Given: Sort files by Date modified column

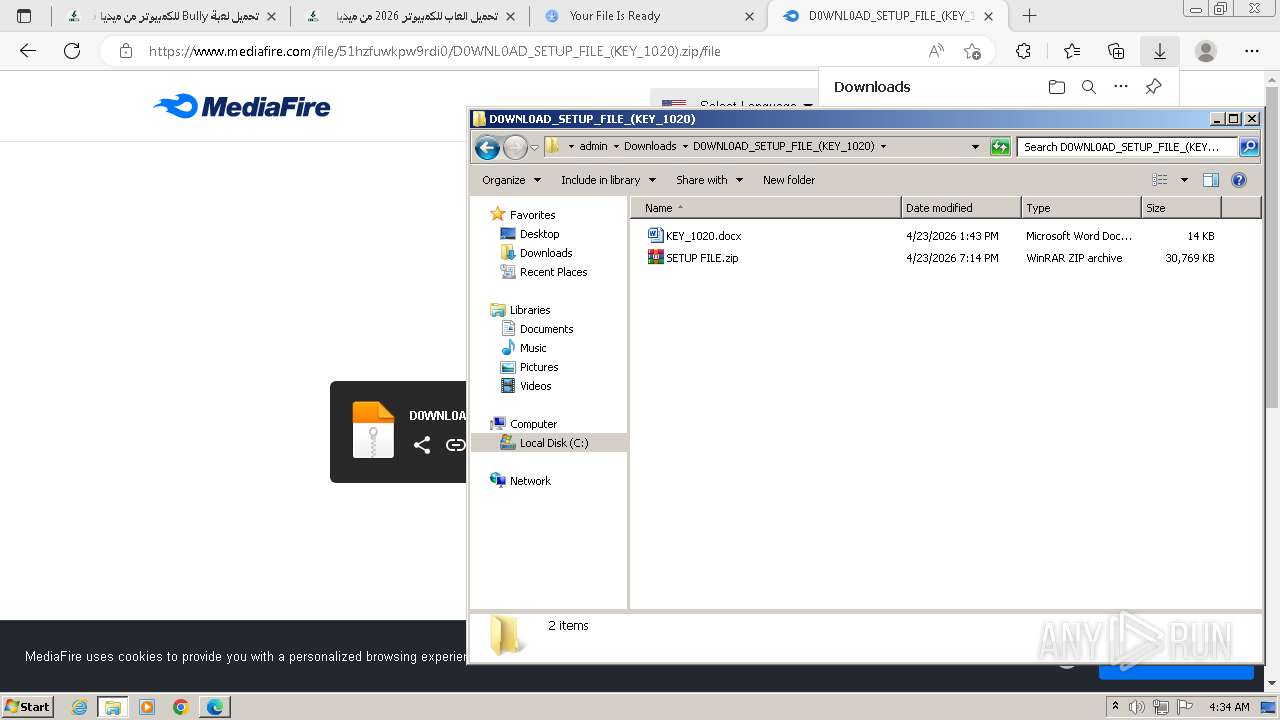Looking at the screenshot, I should pyautogui.click(x=961, y=208).
